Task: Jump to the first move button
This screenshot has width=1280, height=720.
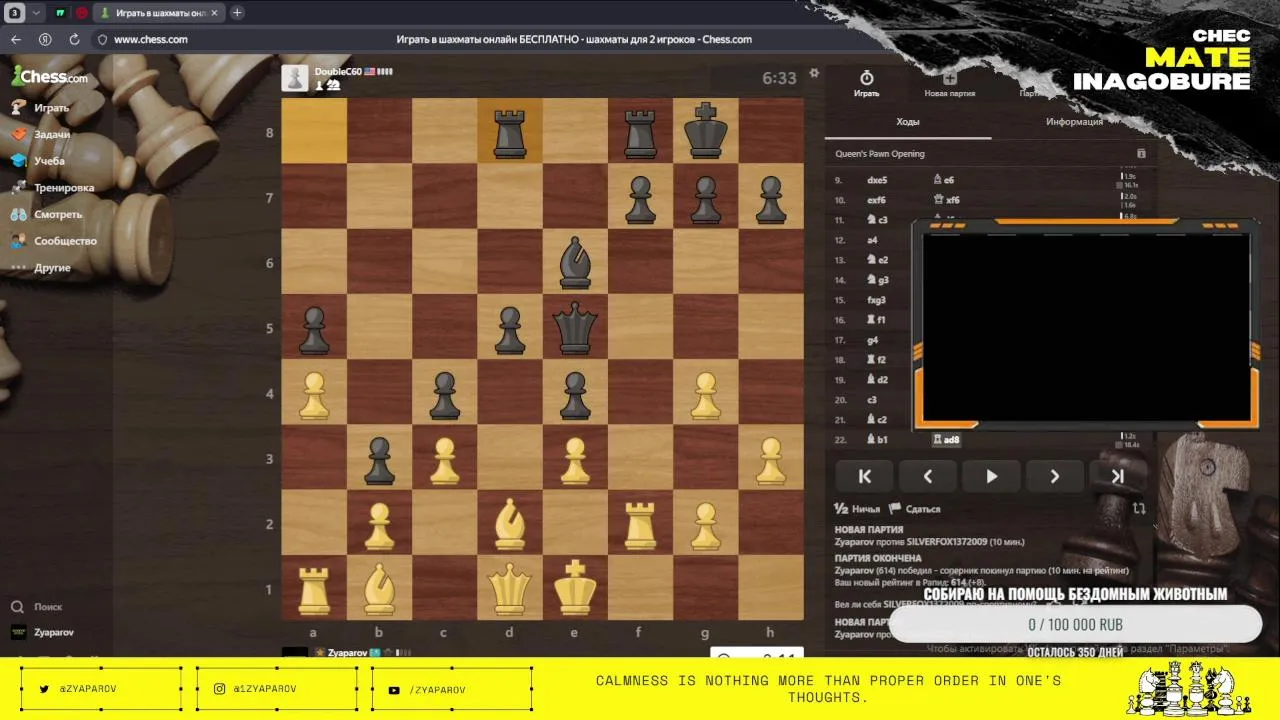Action: [x=866, y=476]
